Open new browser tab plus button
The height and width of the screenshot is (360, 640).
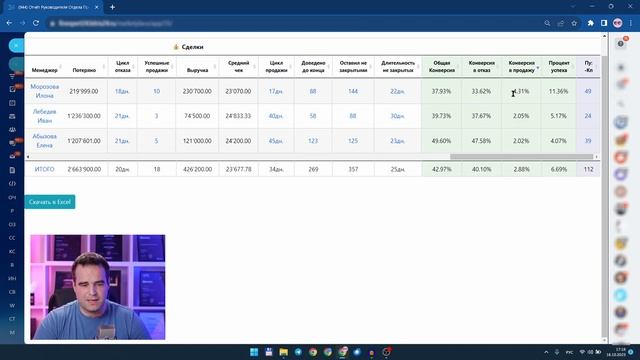tap(112, 7)
